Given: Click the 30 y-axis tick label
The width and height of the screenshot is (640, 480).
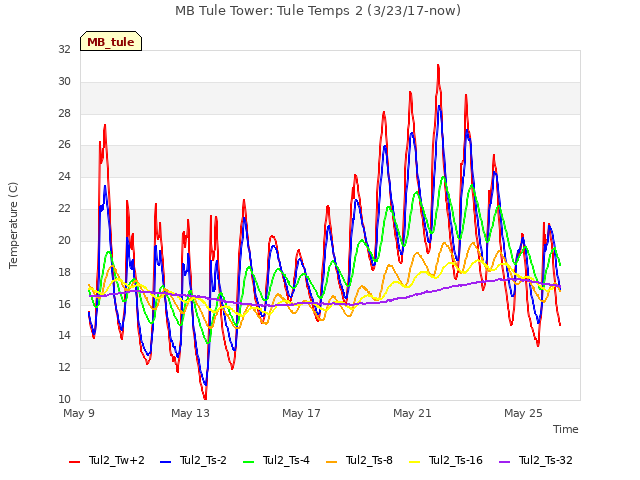Looking at the screenshot, I should pos(64,81).
